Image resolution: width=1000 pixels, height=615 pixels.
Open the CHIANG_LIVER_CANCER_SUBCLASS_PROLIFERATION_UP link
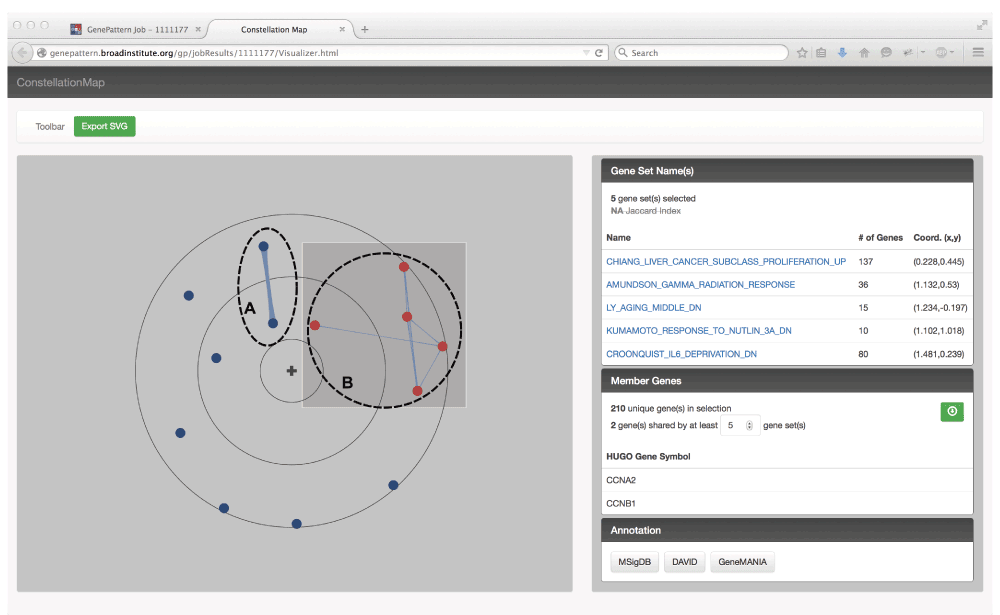tap(725, 262)
